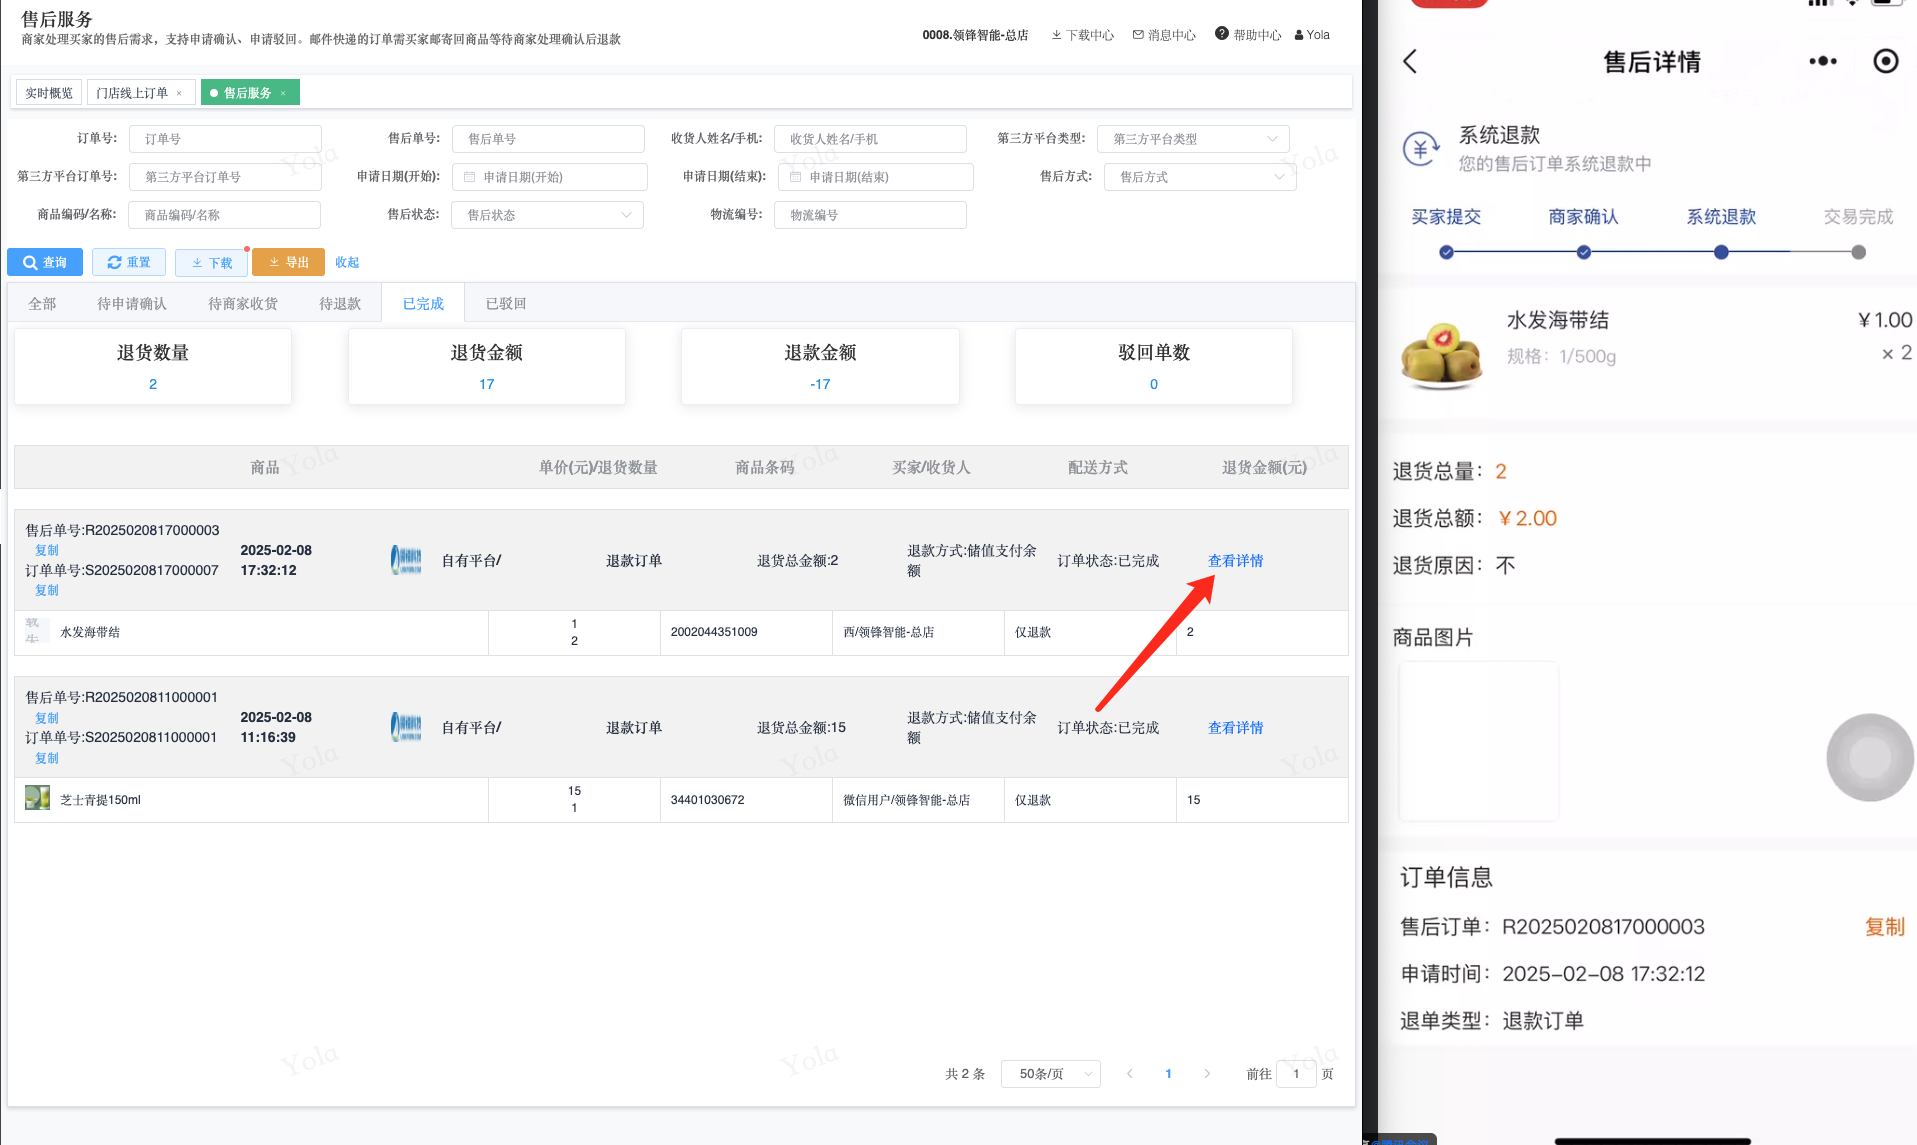Tap 复制 in the 订单信息 section

1884,927
